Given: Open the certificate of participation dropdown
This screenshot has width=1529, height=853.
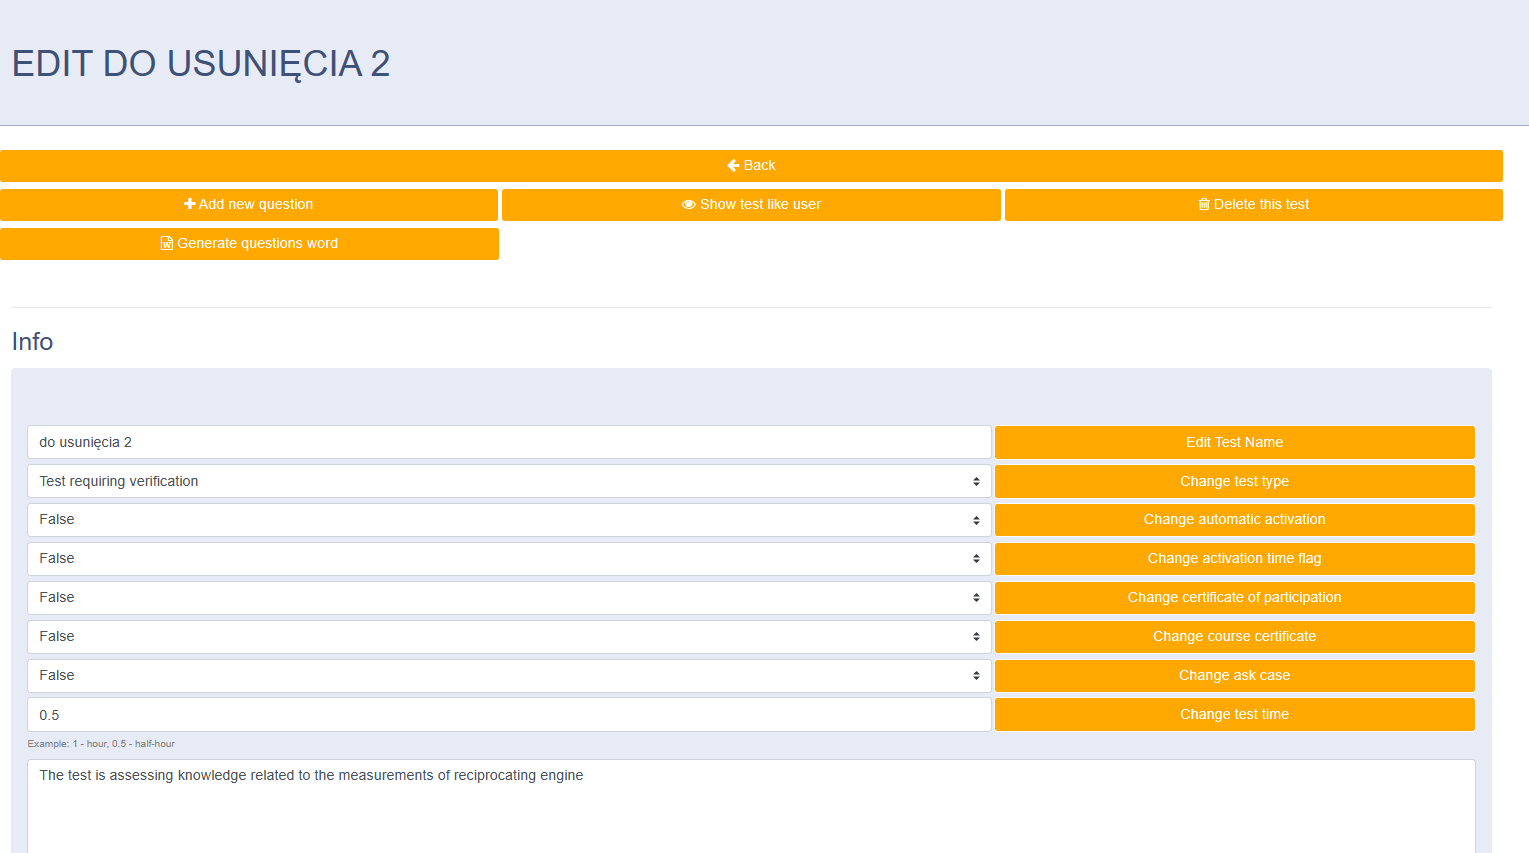Looking at the screenshot, I should coord(509,598).
